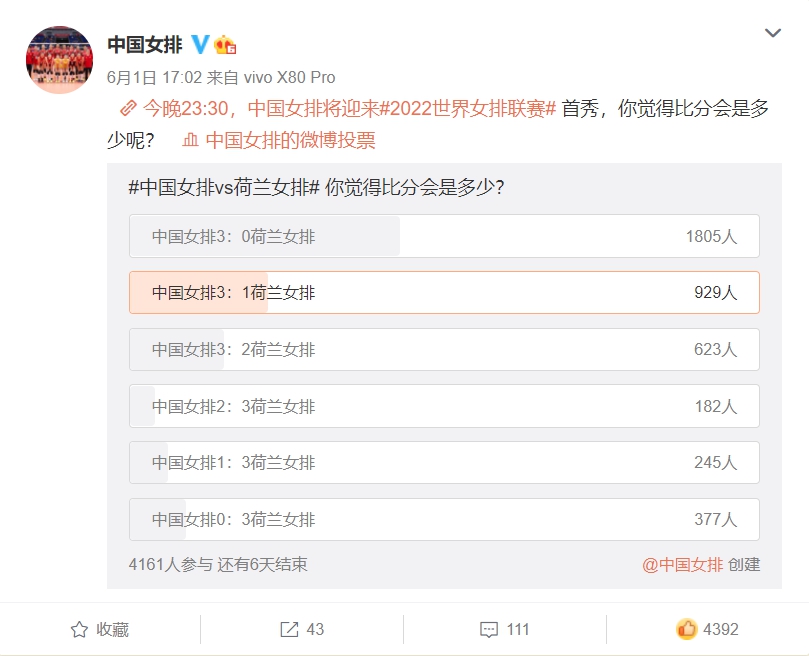Click the repost share icon
809x656 pixels.
[289, 629]
